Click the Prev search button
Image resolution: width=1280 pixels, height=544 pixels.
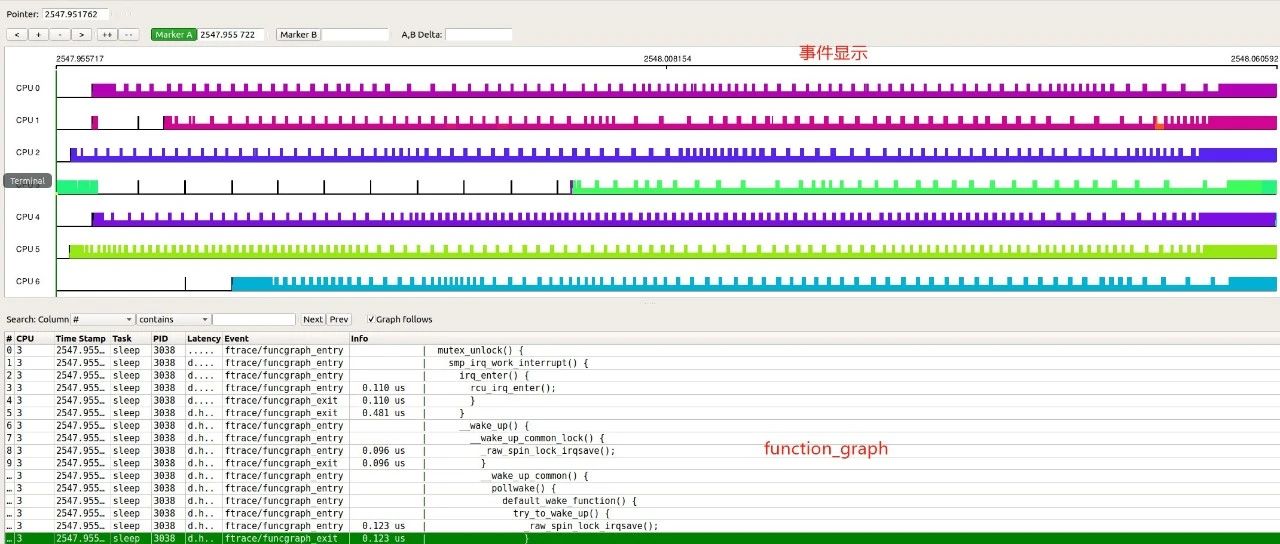click(339, 319)
